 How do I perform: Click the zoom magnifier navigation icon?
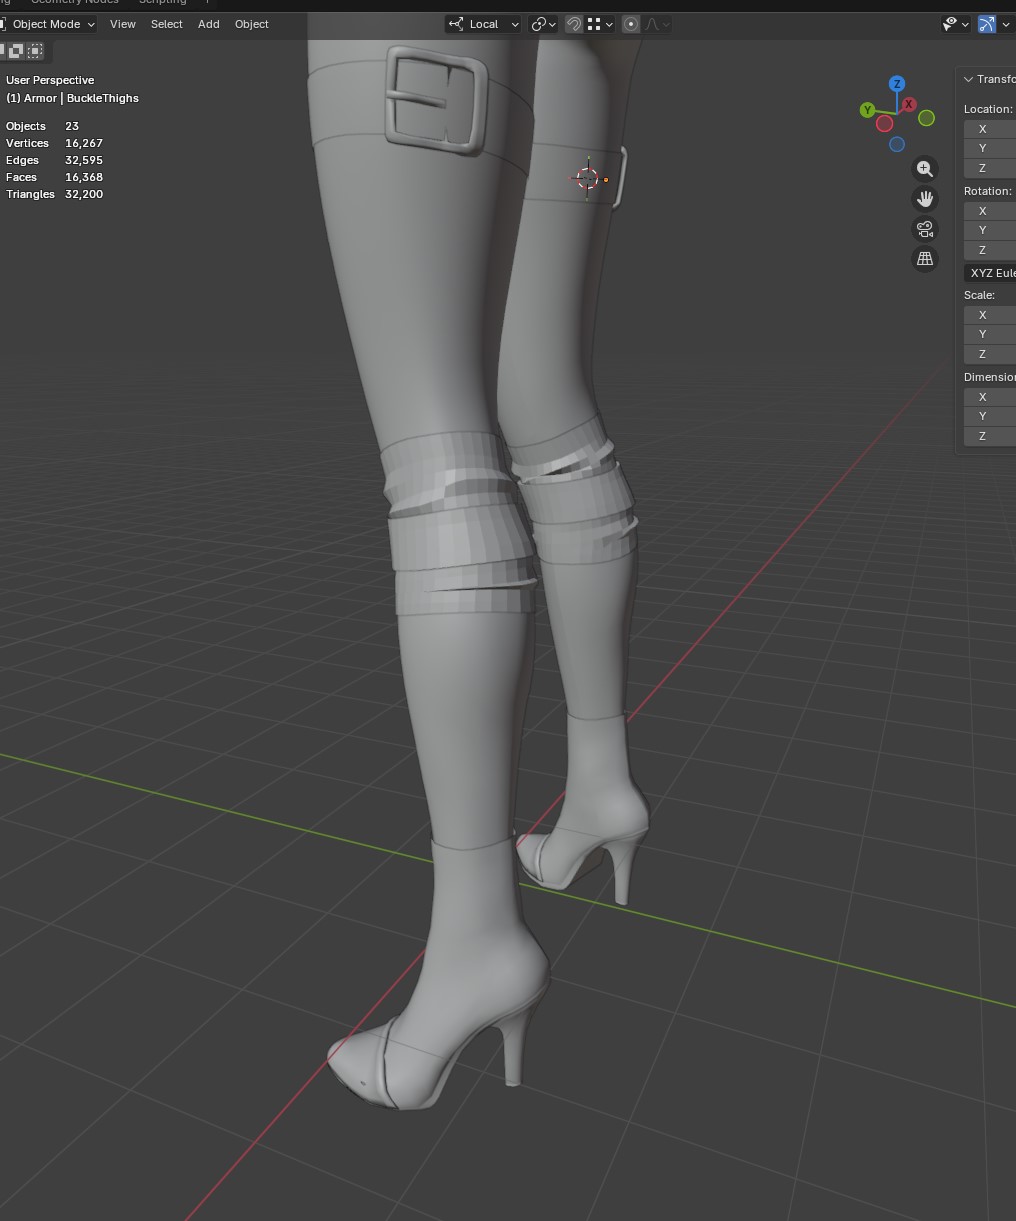[x=925, y=169]
